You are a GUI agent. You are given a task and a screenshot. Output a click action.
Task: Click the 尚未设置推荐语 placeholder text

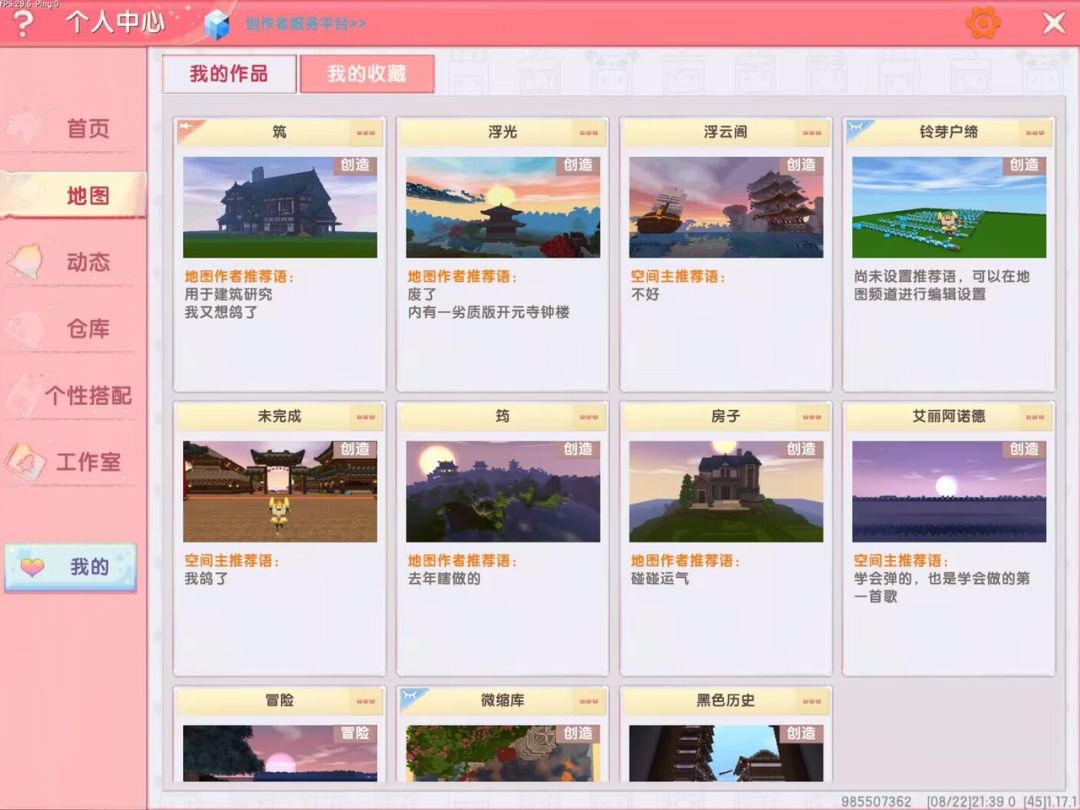pyautogui.click(x=942, y=285)
